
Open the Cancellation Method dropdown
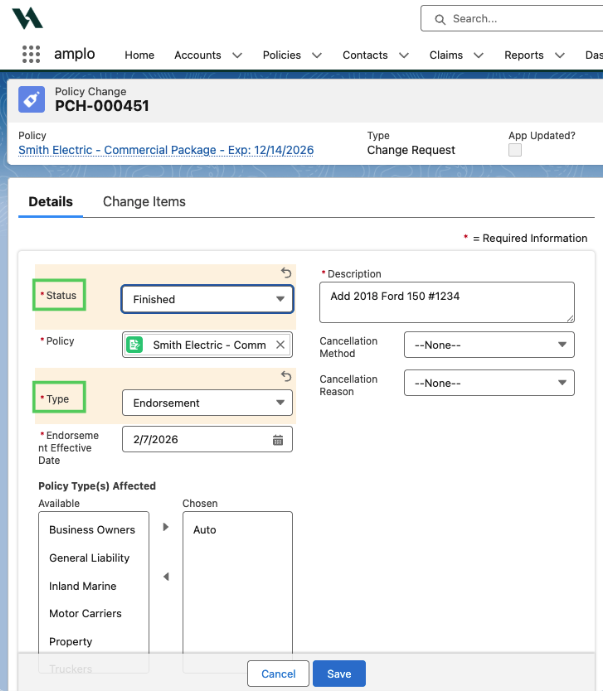[489, 345]
